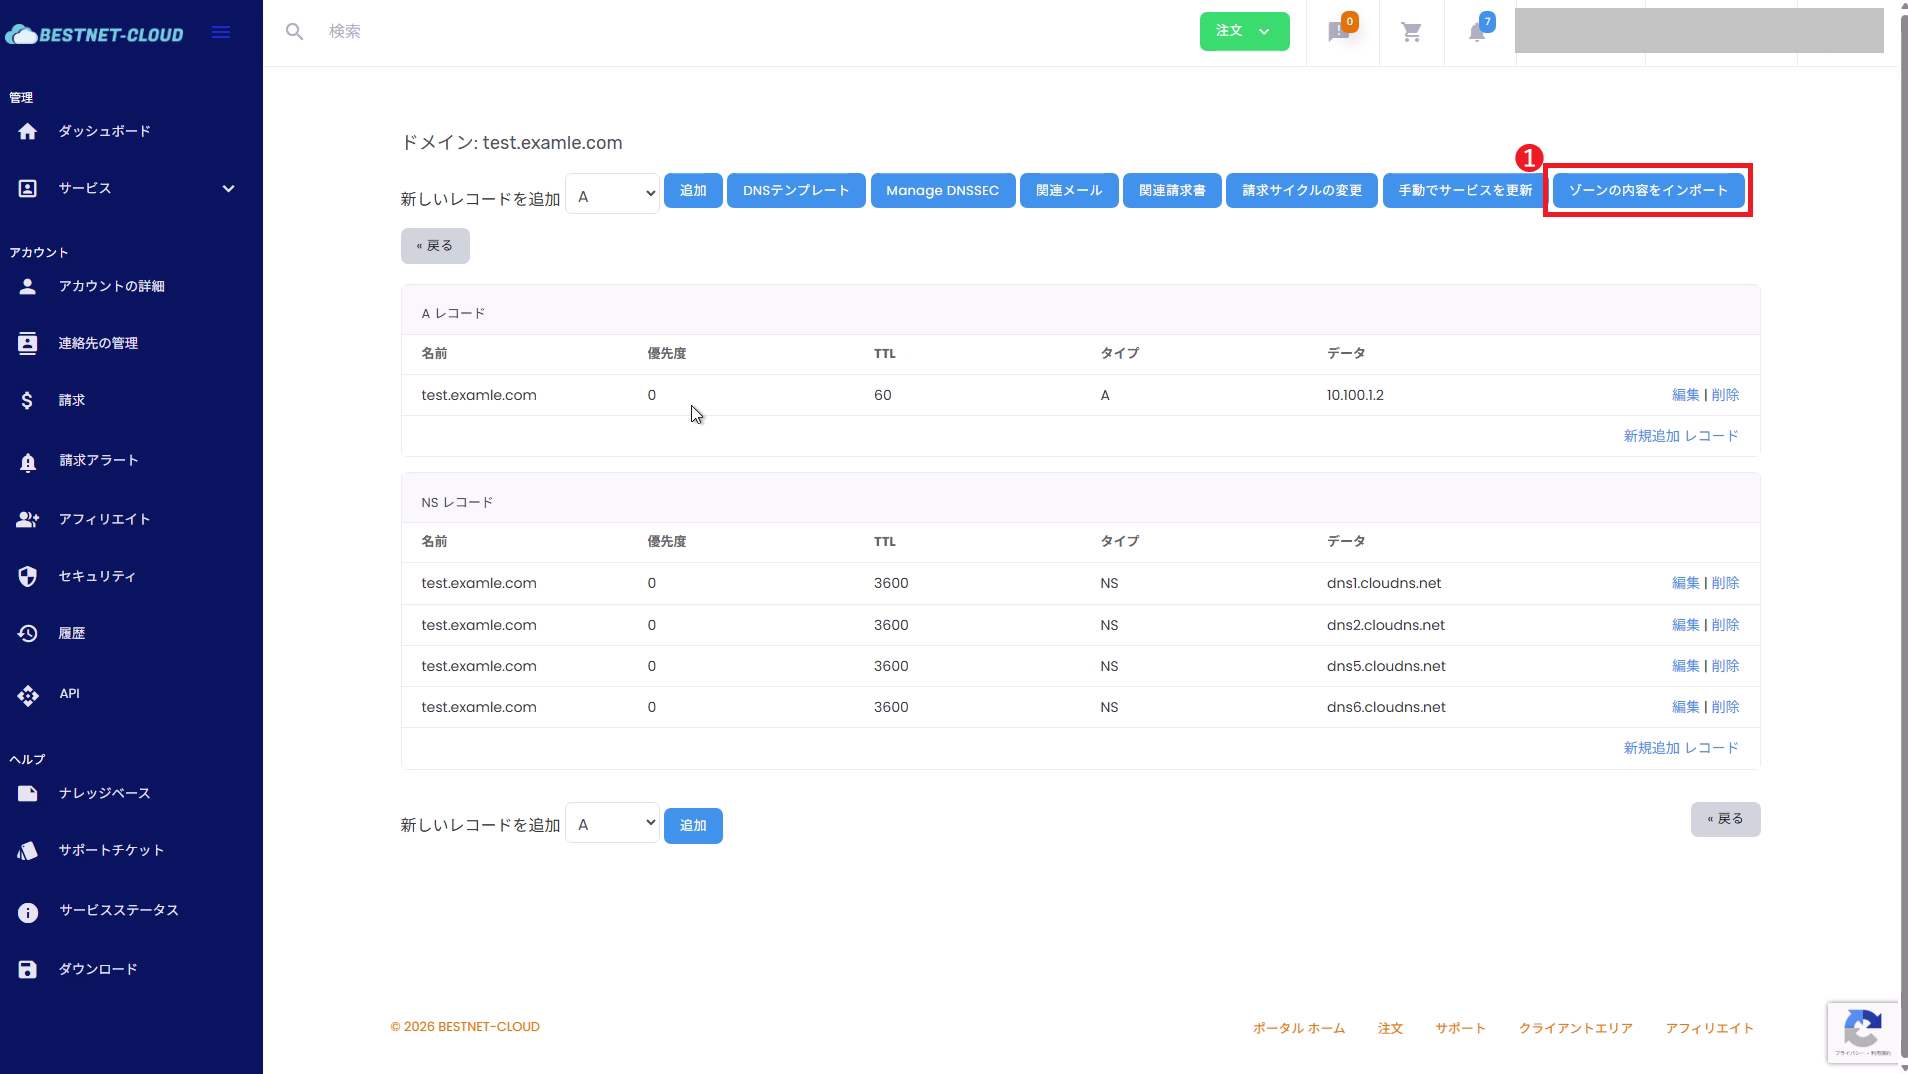Click the hamburger menu icon beside logo
Screen dimensions: 1908x1074
point(221,33)
